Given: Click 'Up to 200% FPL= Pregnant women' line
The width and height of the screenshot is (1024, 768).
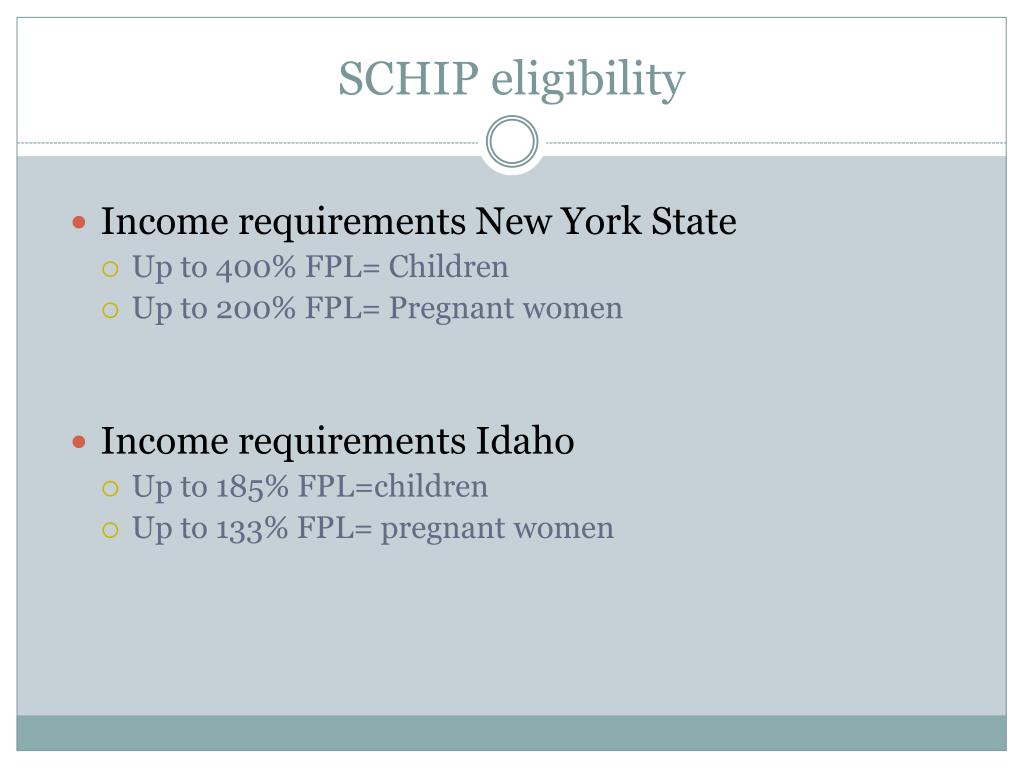Looking at the screenshot, I should [x=377, y=309].
